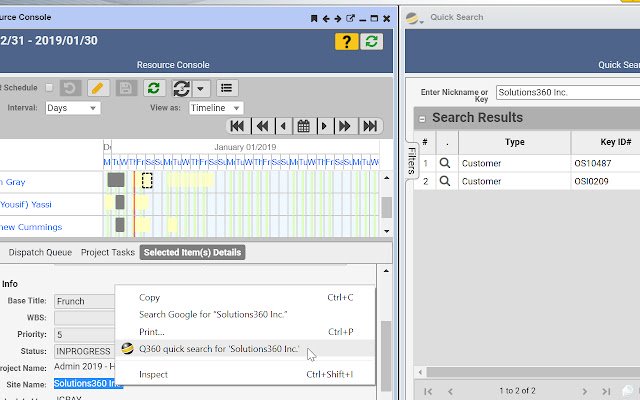
Task: Go forward with the right arrow in console header
Action: (x=338, y=18)
